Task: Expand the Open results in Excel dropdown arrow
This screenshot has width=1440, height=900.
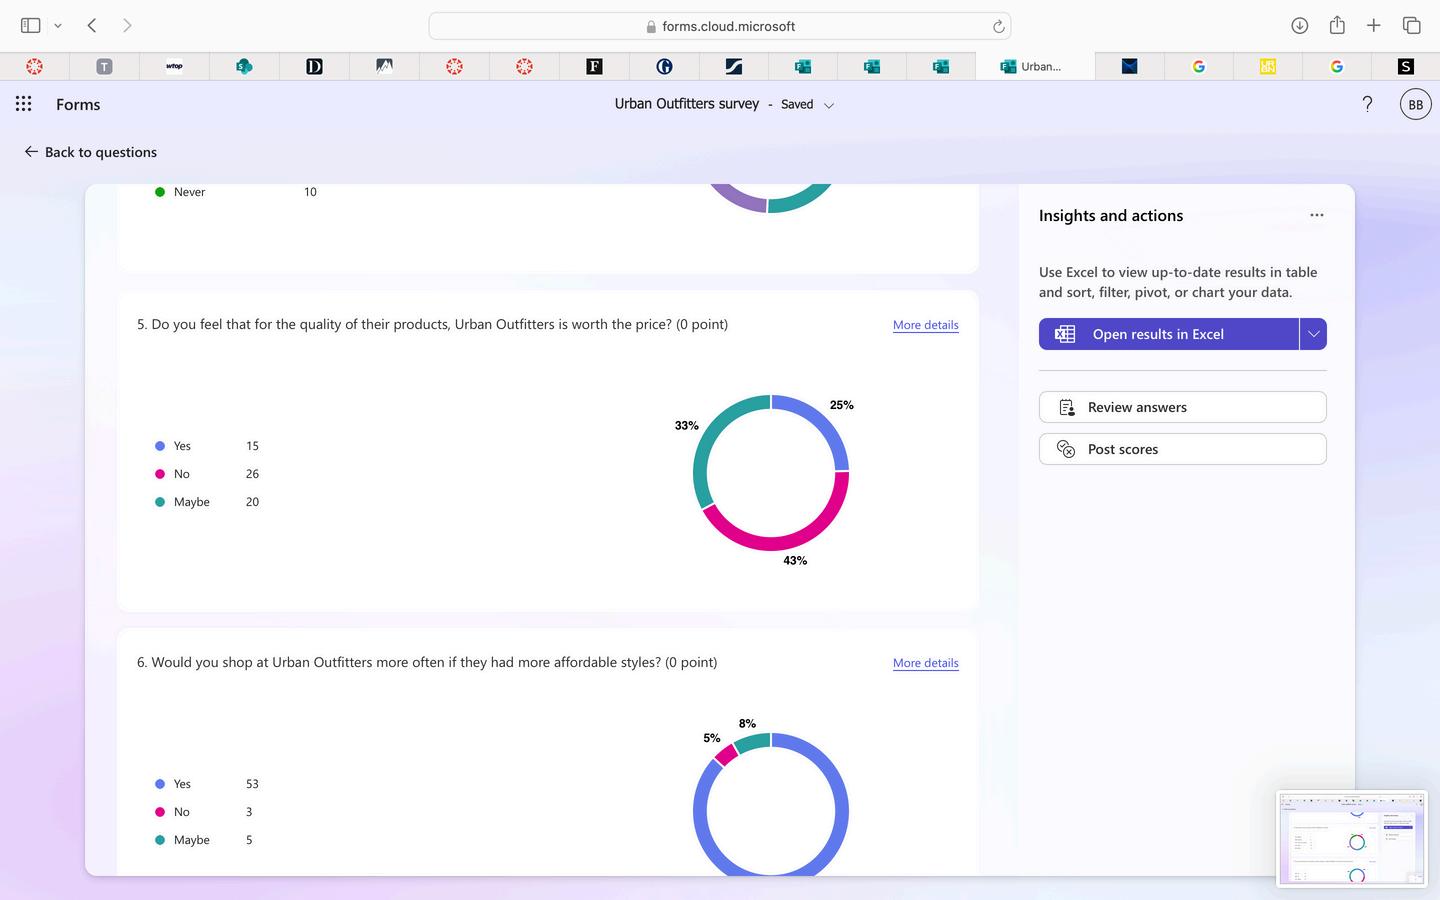Action: coord(1313,334)
